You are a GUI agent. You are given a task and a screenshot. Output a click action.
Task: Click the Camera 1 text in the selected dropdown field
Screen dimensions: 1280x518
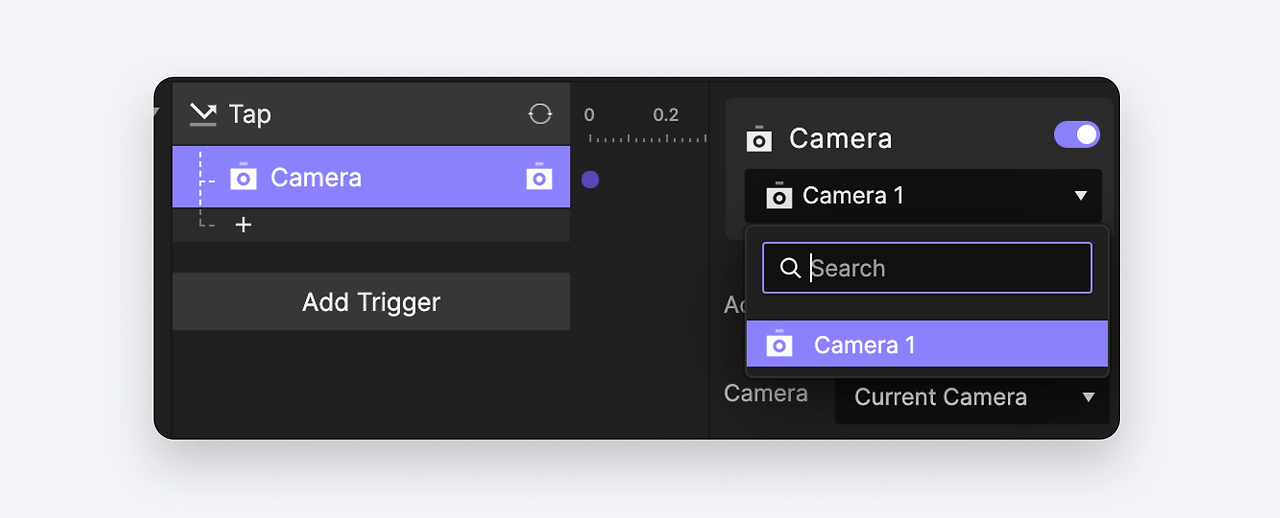click(x=853, y=196)
